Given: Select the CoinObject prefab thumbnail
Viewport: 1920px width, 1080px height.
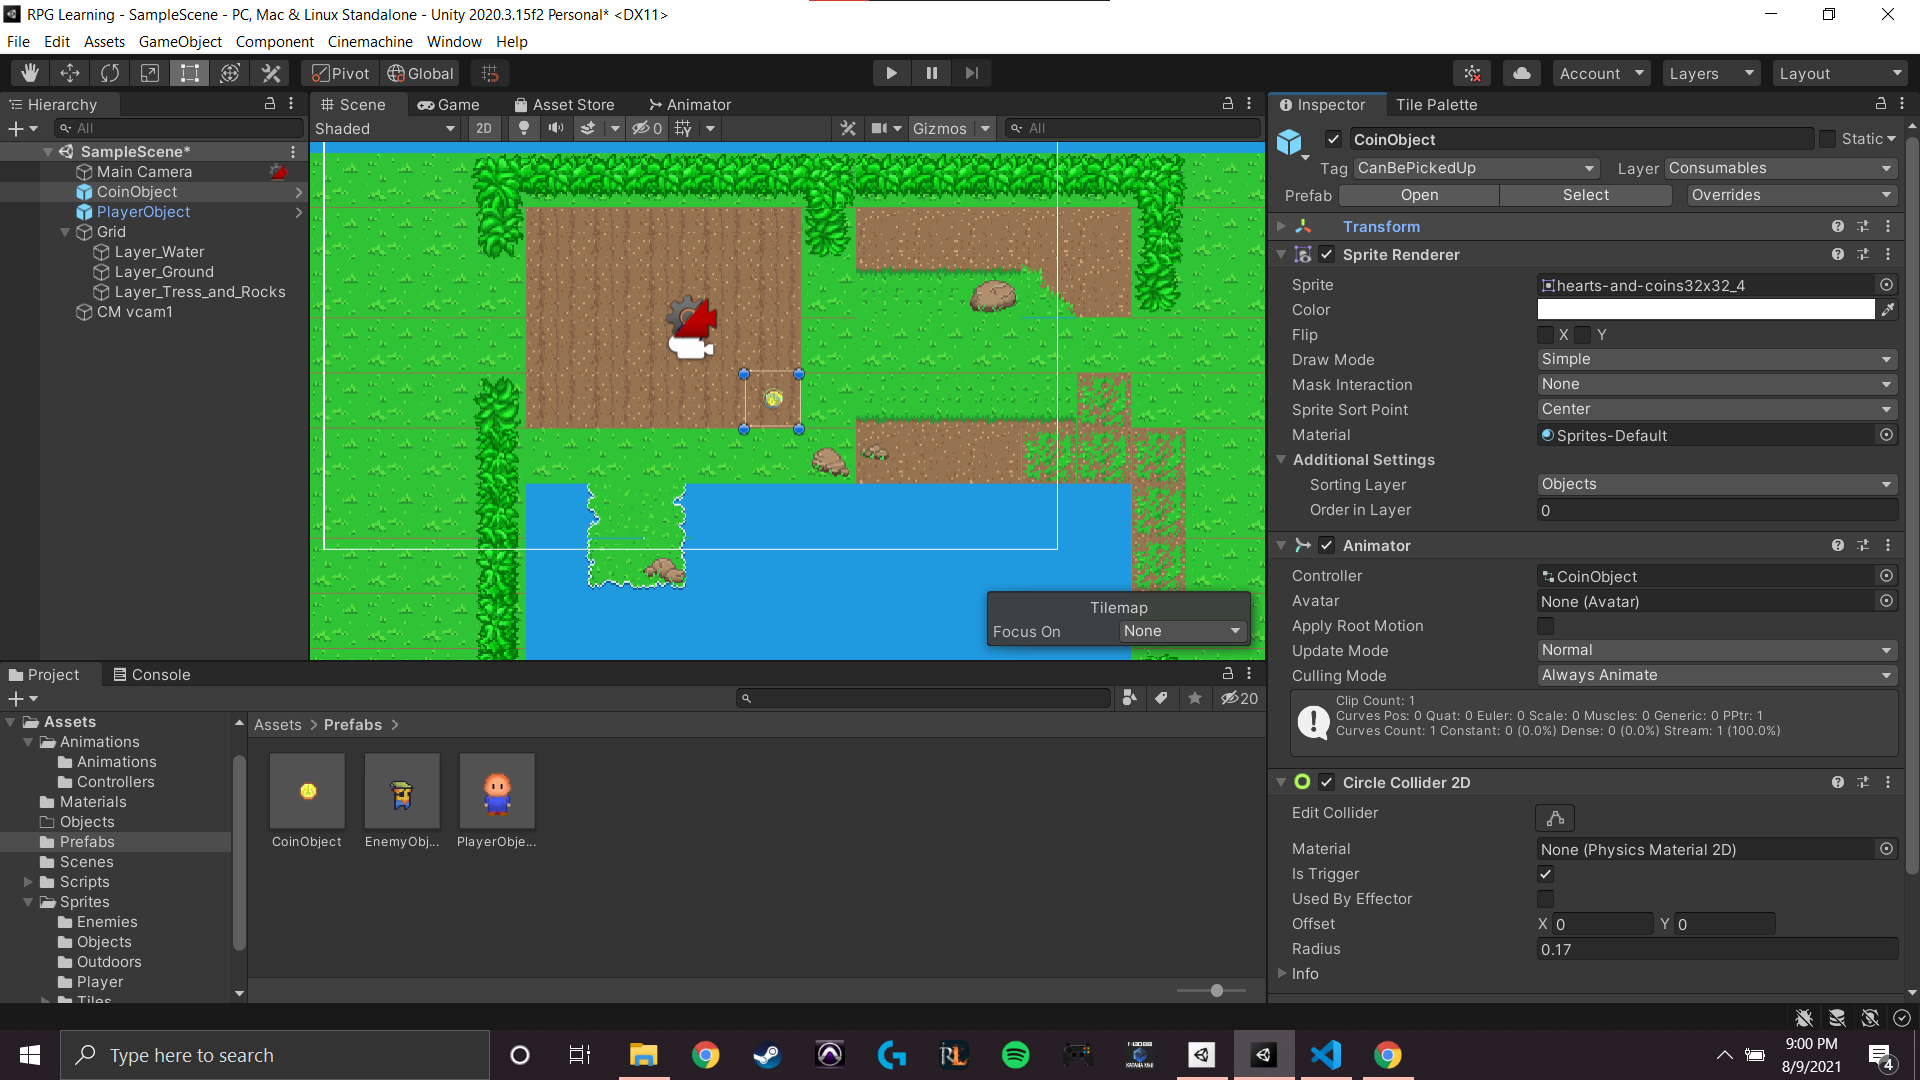Looking at the screenshot, I should tap(307, 792).
